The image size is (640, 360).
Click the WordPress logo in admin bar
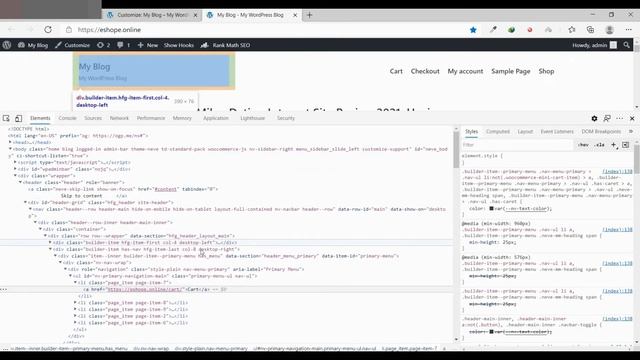7,45
